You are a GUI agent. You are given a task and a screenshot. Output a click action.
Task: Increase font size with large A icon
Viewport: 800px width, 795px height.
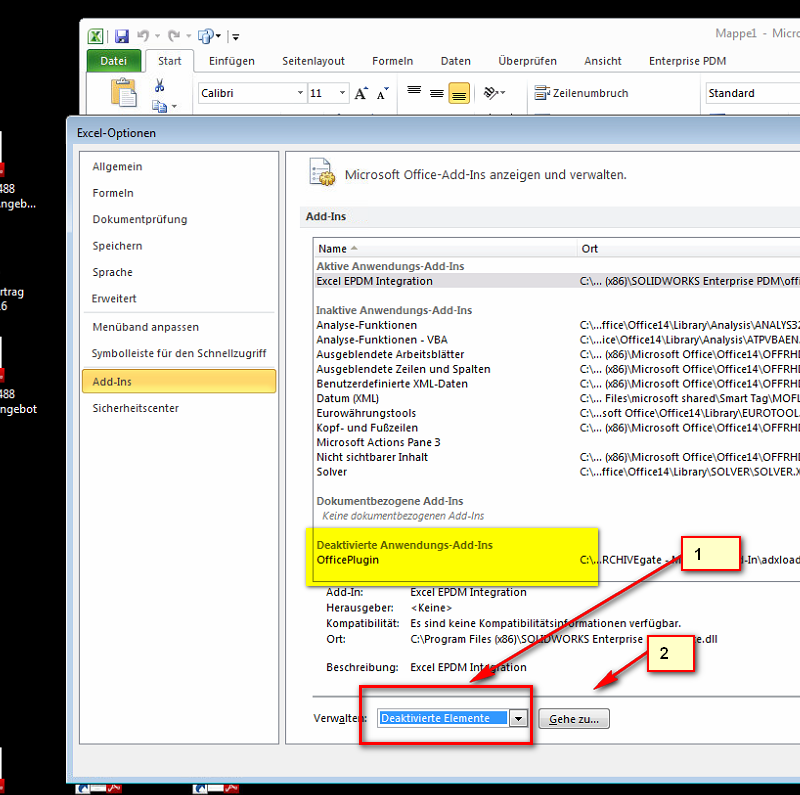[x=361, y=93]
